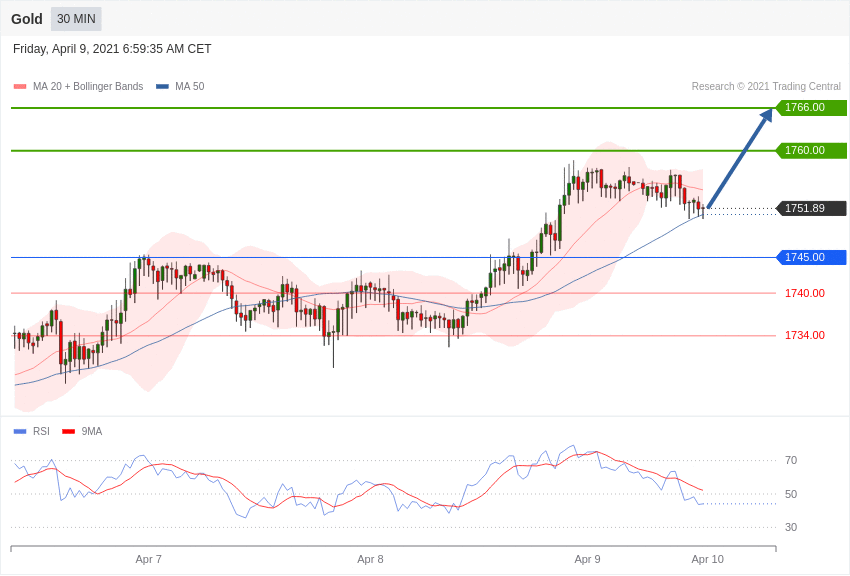Click the 1740.00 red support label

804,293
